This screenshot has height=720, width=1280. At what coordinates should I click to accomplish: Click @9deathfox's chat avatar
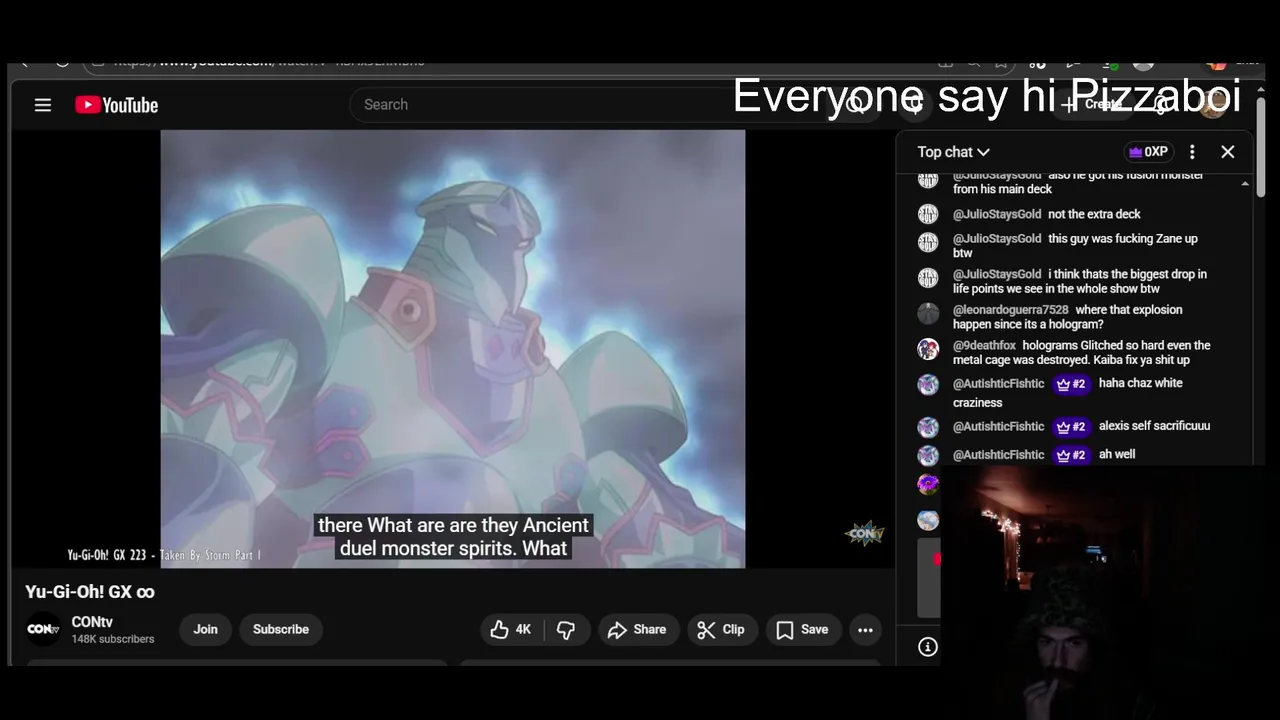928,349
